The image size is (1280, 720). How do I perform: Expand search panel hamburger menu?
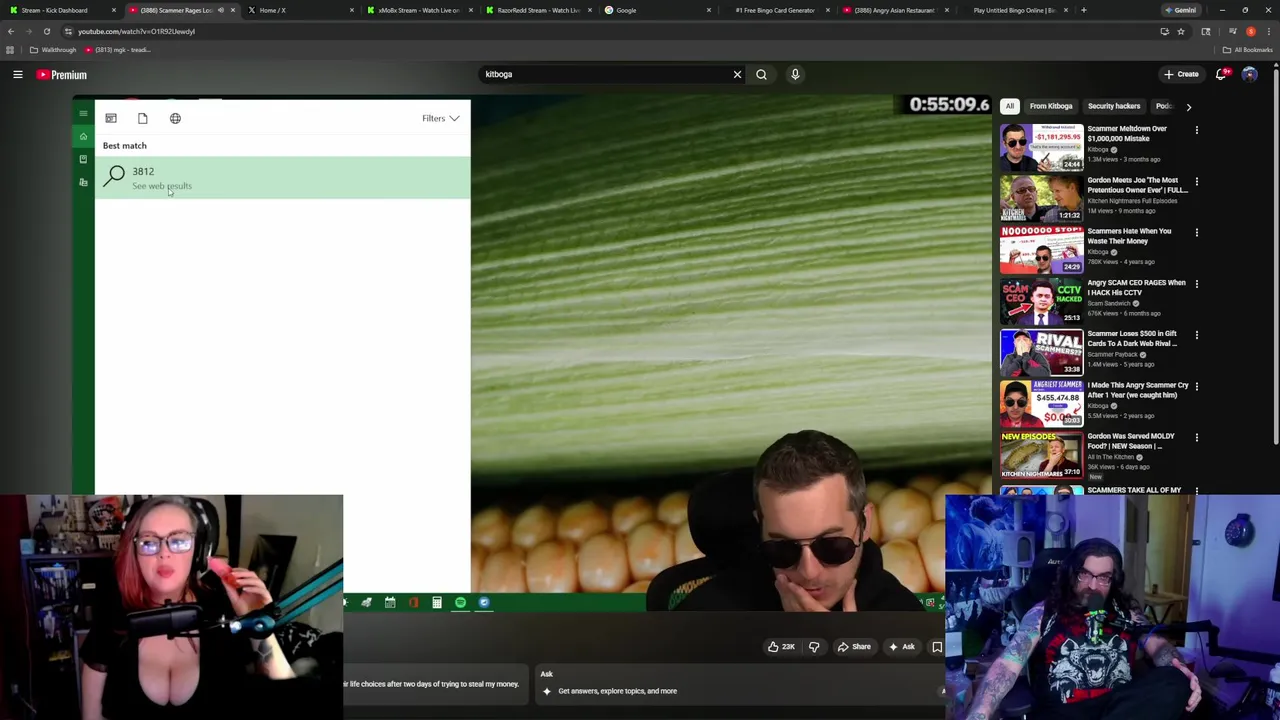pos(83,114)
